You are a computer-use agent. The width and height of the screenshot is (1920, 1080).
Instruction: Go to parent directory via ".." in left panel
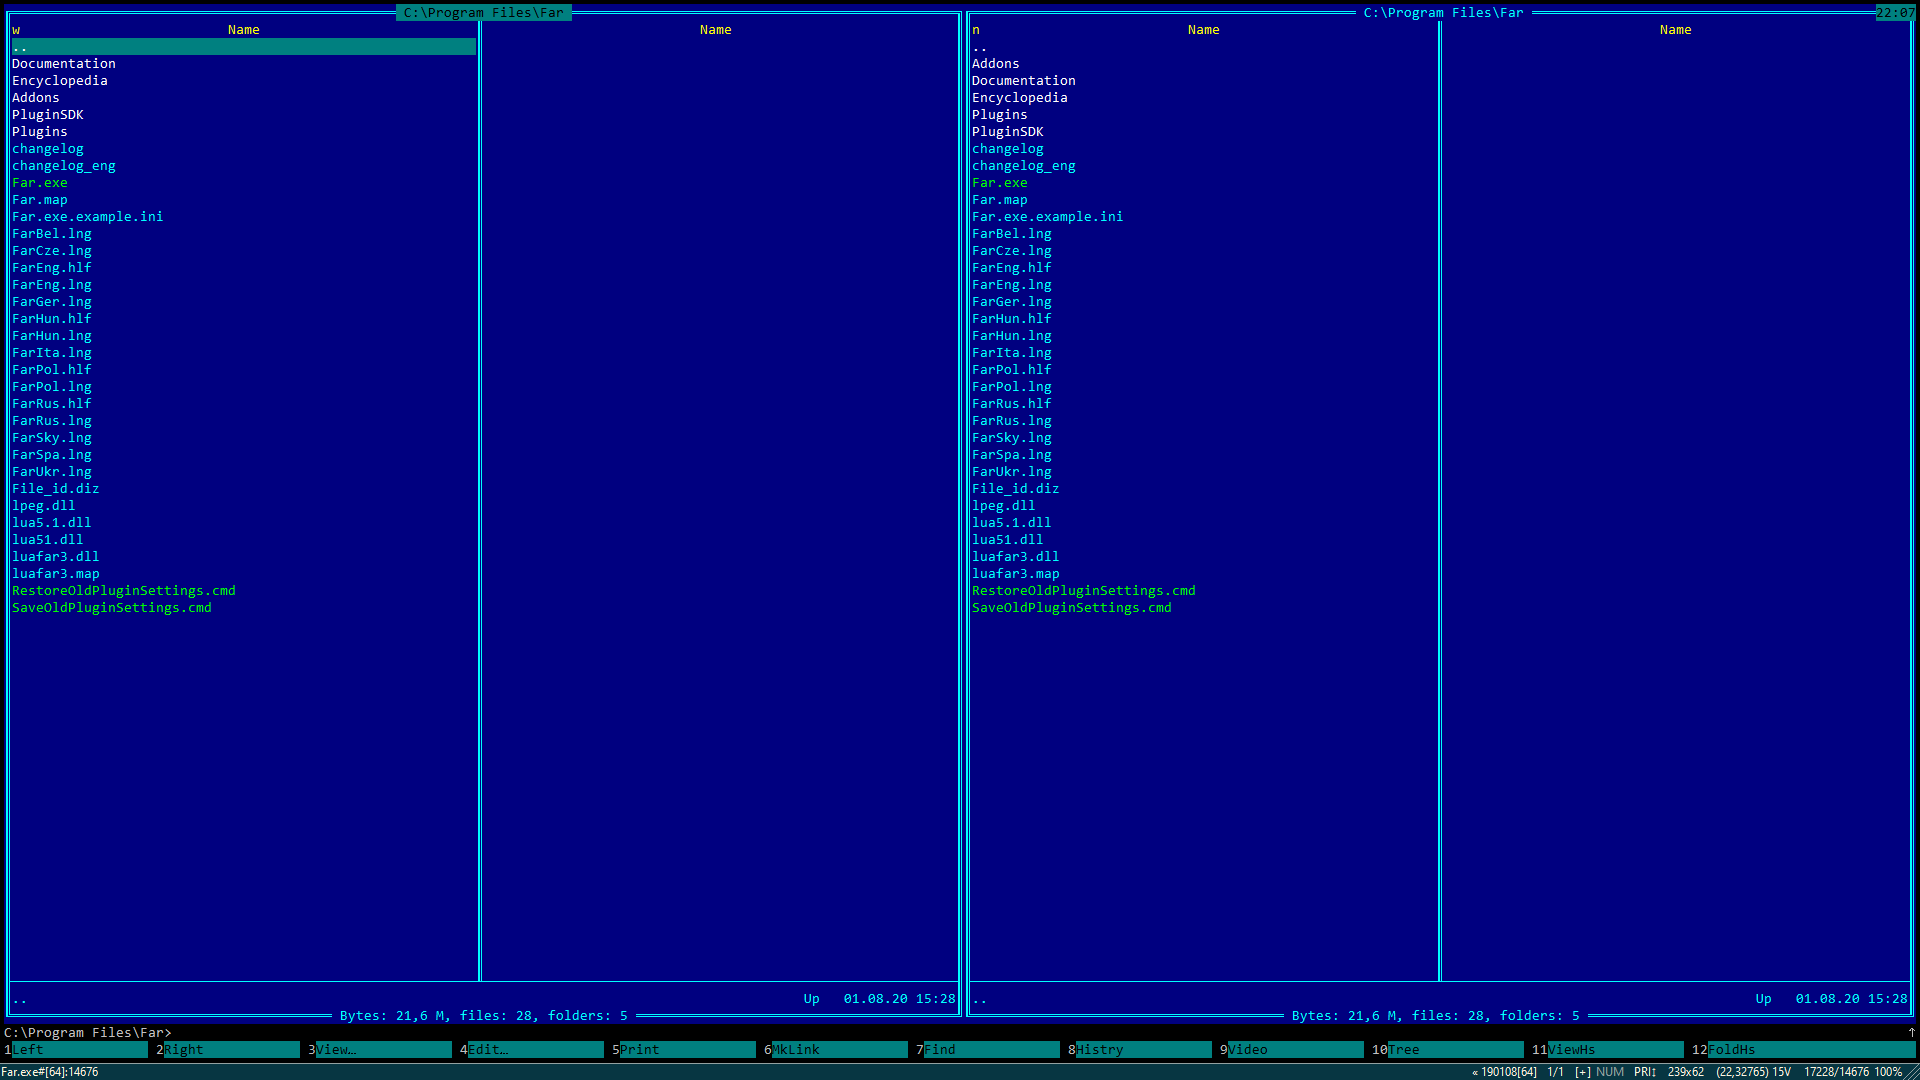(x=20, y=46)
